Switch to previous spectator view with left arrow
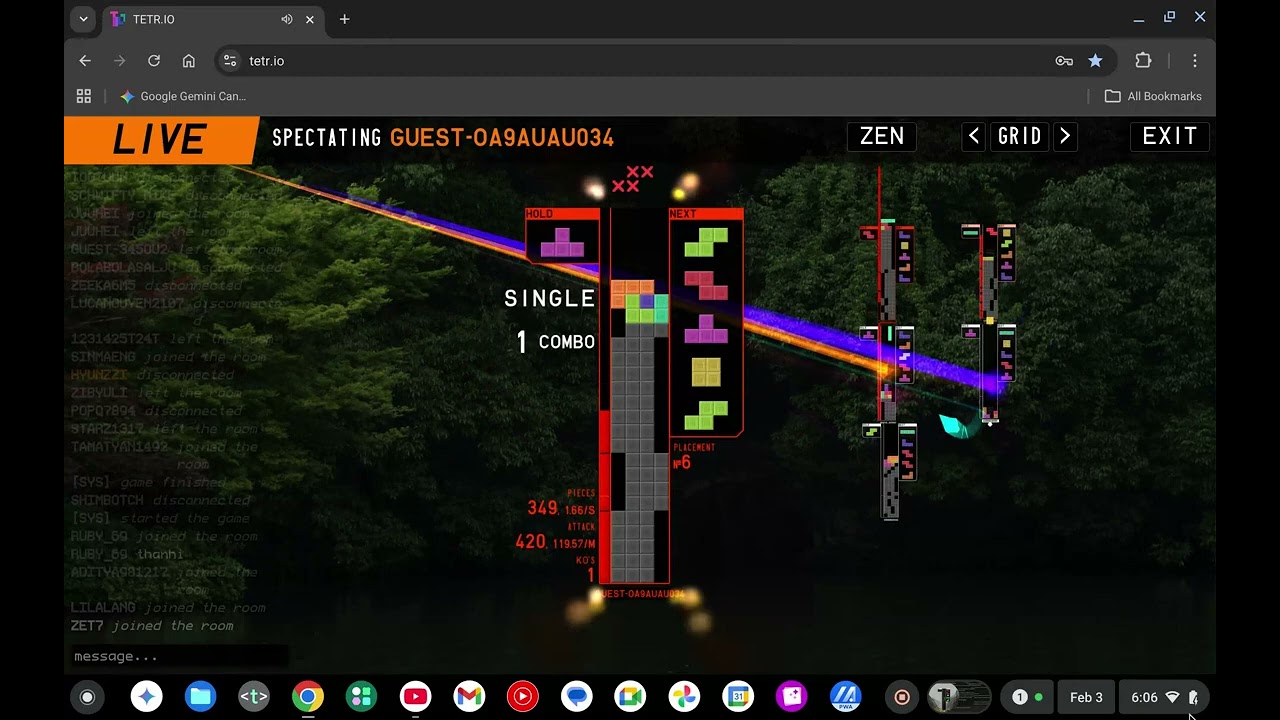Screen dimensions: 1280x720 click(x=974, y=136)
